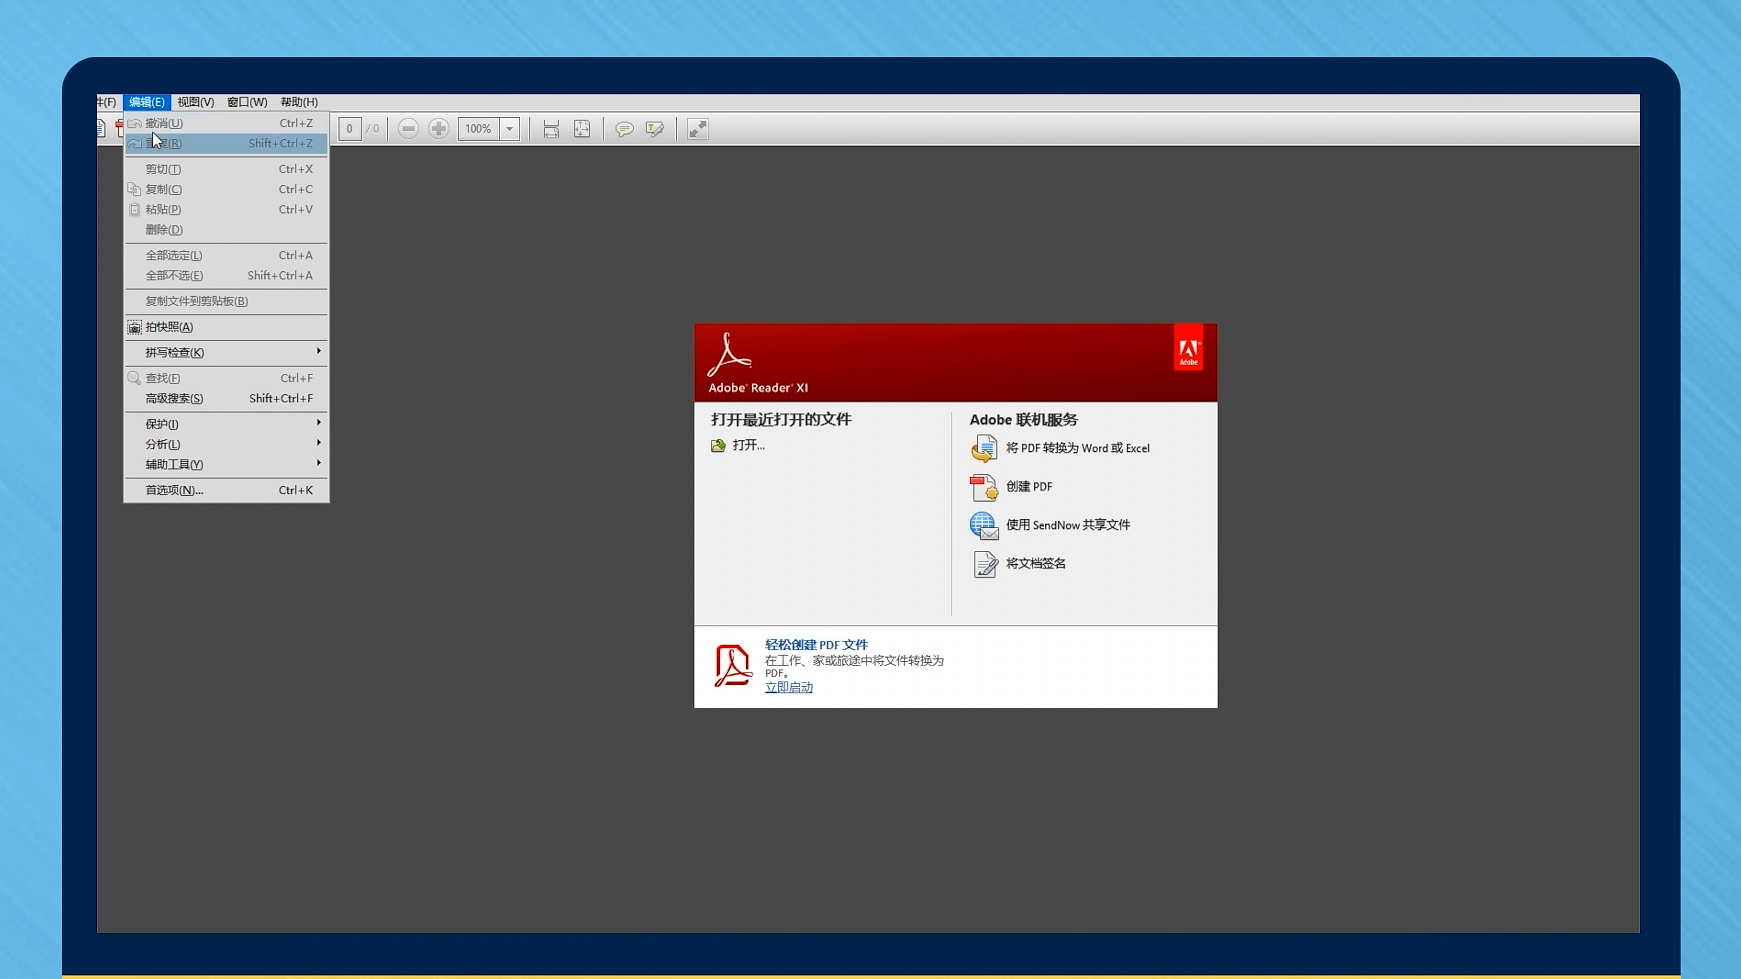Image resolution: width=1741 pixels, height=979 pixels.
Task: Click the 立即启动 link
Action: coord(789,688)
